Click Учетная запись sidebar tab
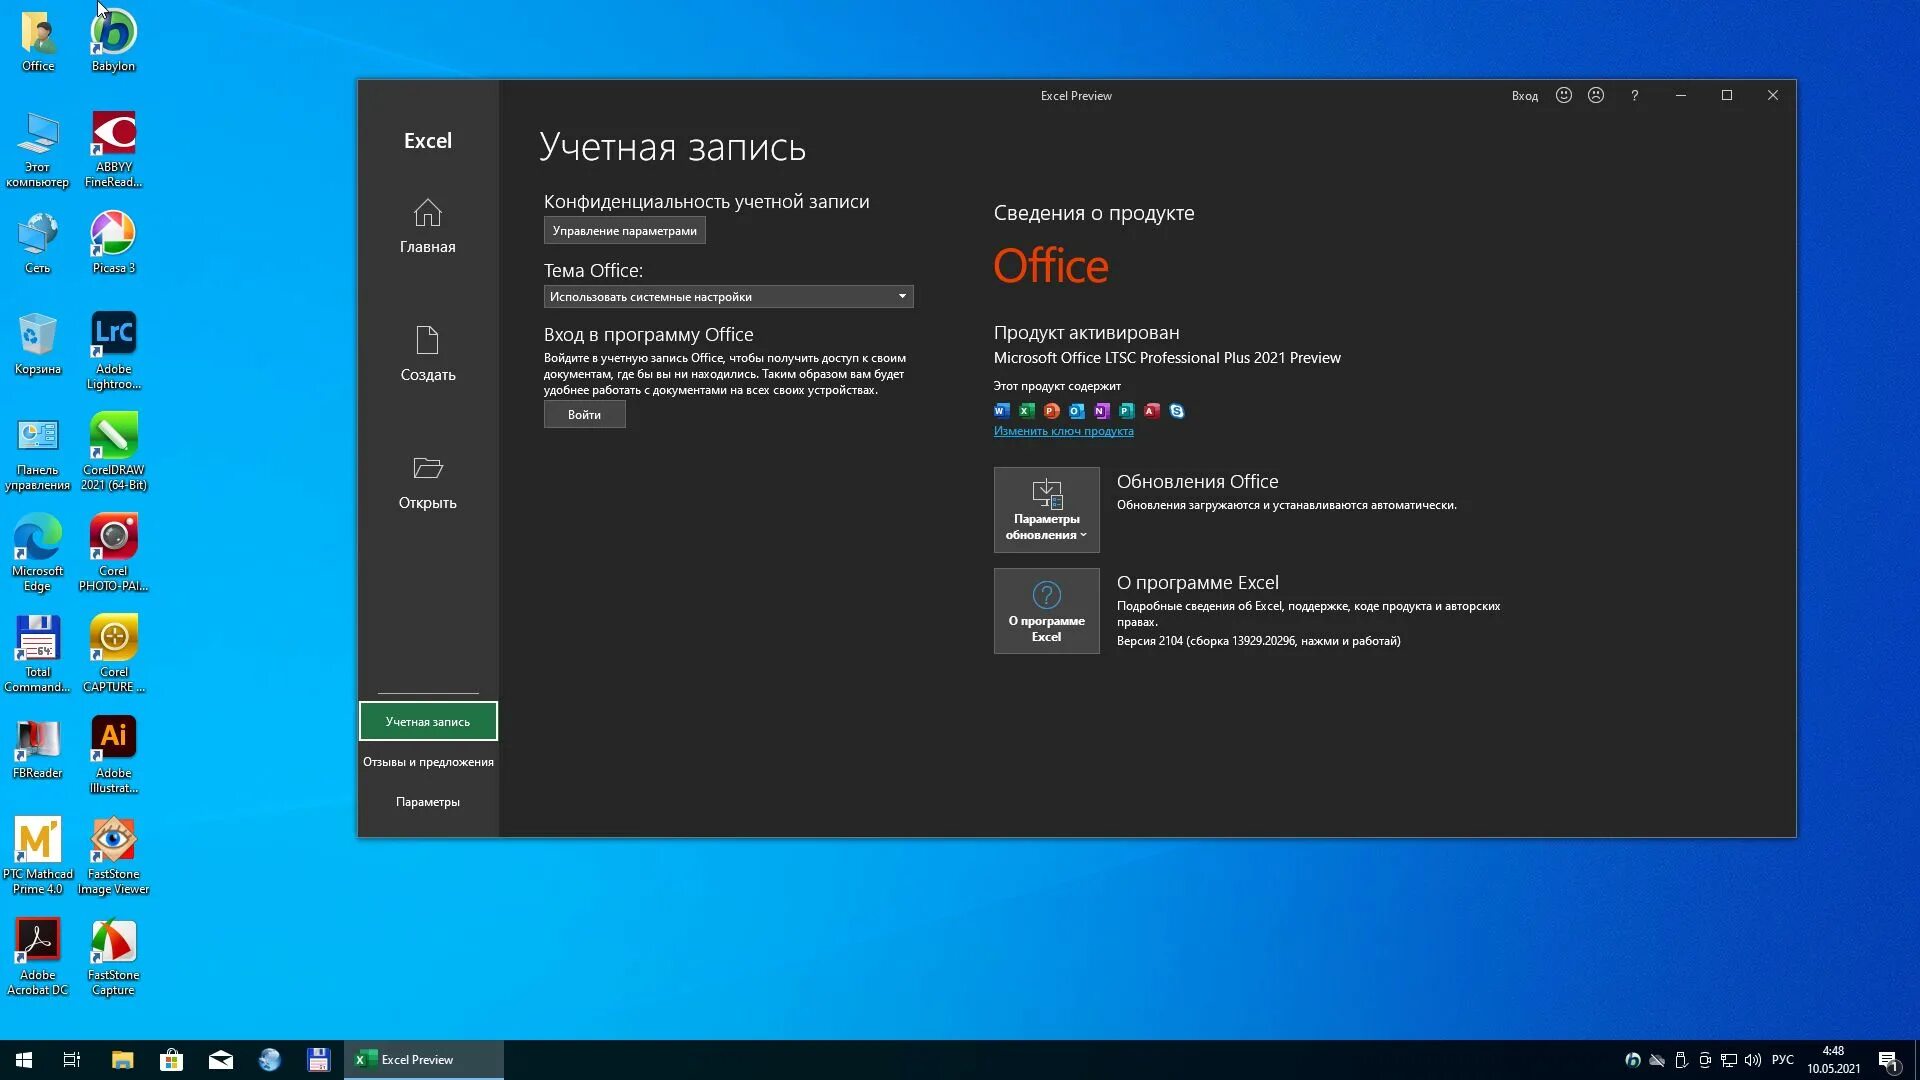Viewport: 1920px width, 1080px height. coord(429,721)
